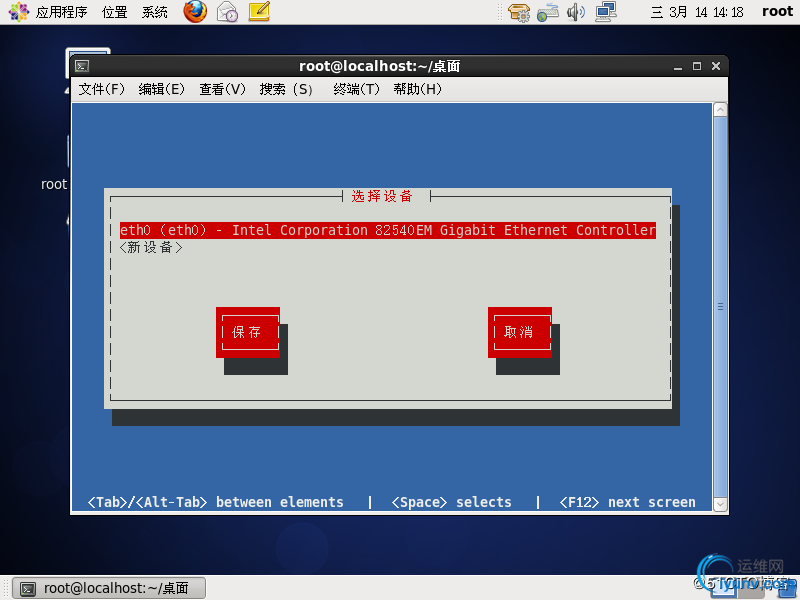Select the <新设备> entry

pos(151,247)
